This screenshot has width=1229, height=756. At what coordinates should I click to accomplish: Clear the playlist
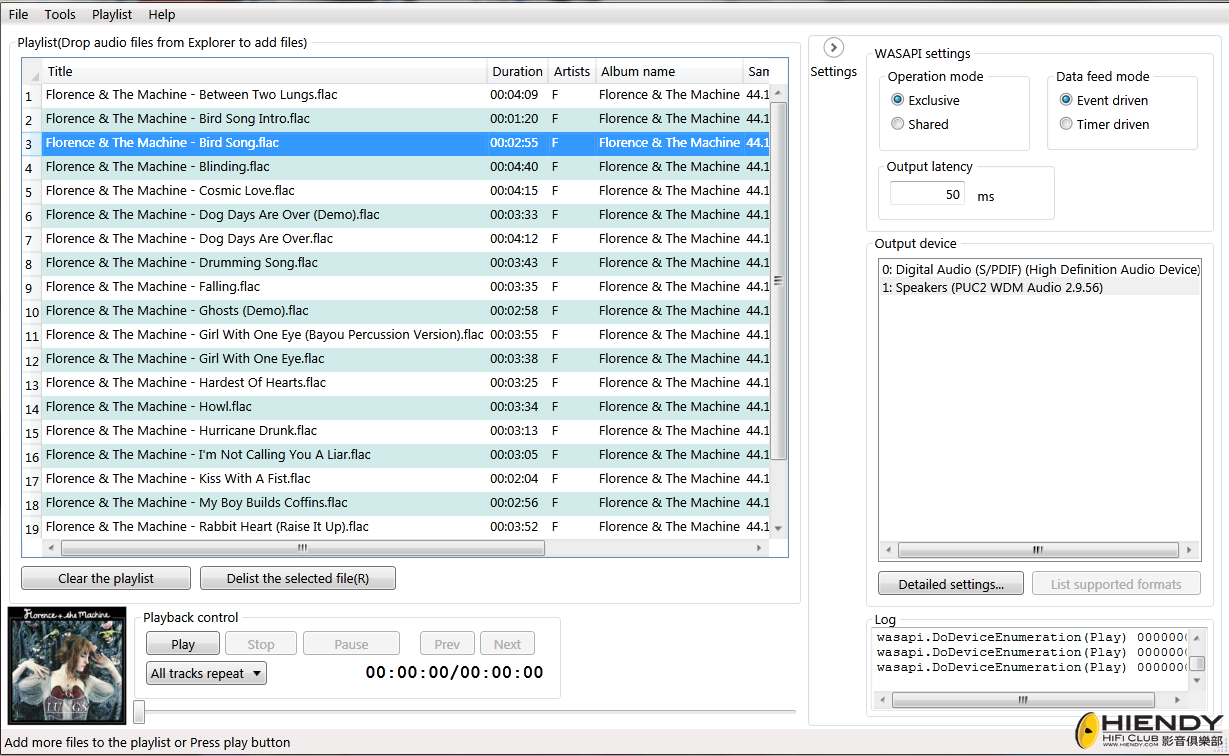[x=105, y=578]
